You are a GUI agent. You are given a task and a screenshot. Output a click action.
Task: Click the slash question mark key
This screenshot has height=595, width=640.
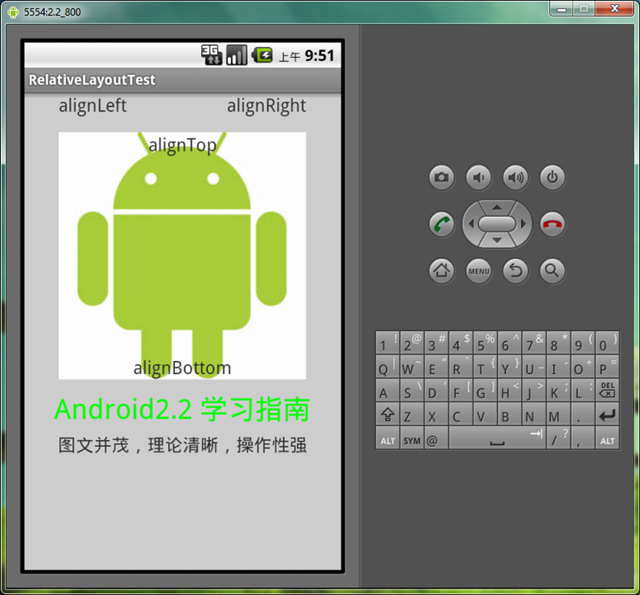click(558, 438)
